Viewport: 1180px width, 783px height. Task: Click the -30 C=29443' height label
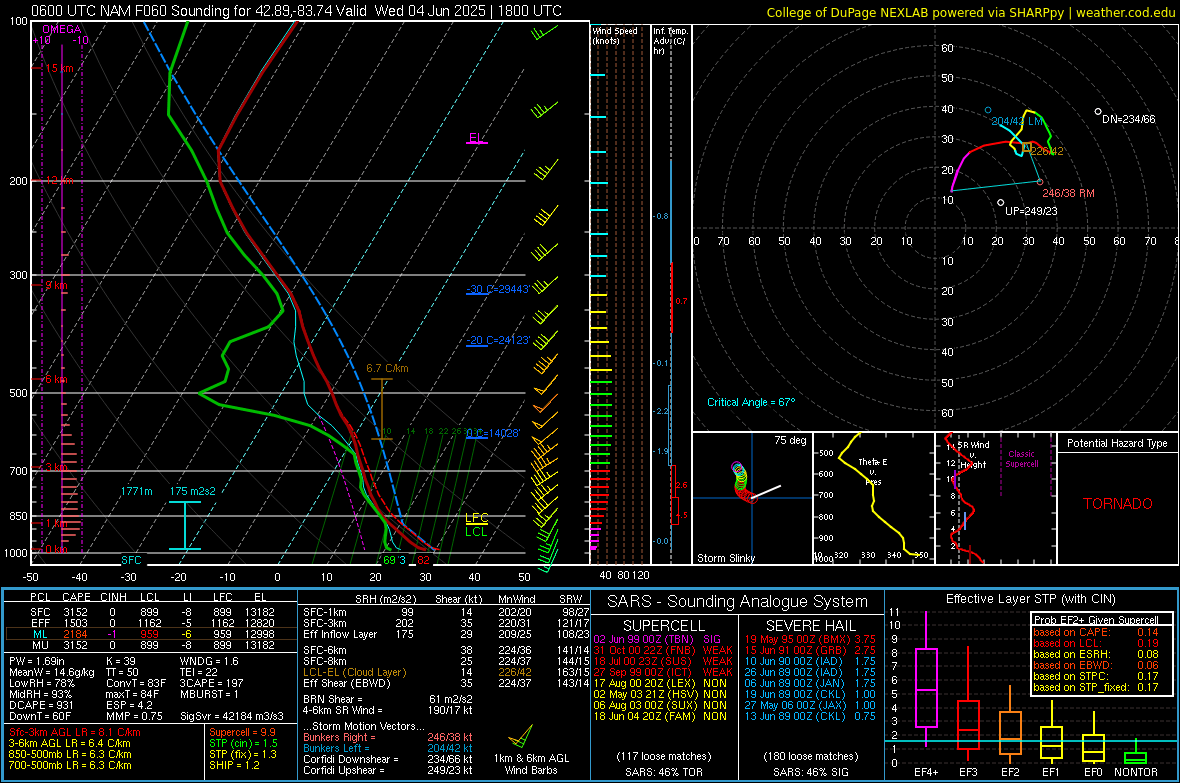(x=498, y=289)
